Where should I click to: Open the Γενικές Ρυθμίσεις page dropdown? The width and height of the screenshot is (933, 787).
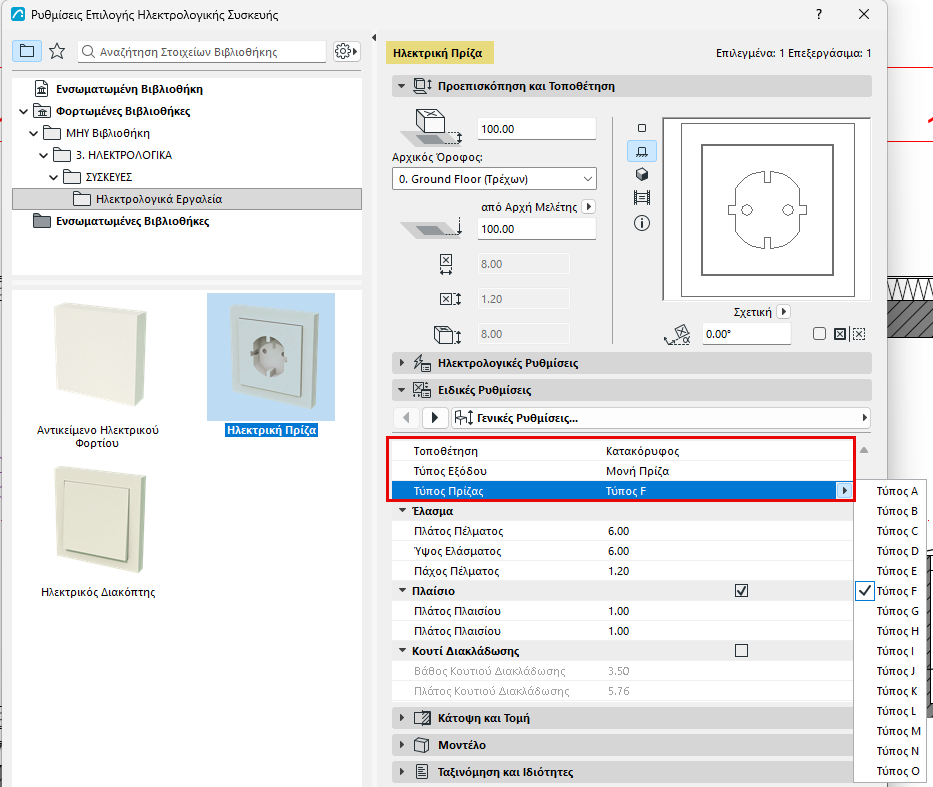660,418
